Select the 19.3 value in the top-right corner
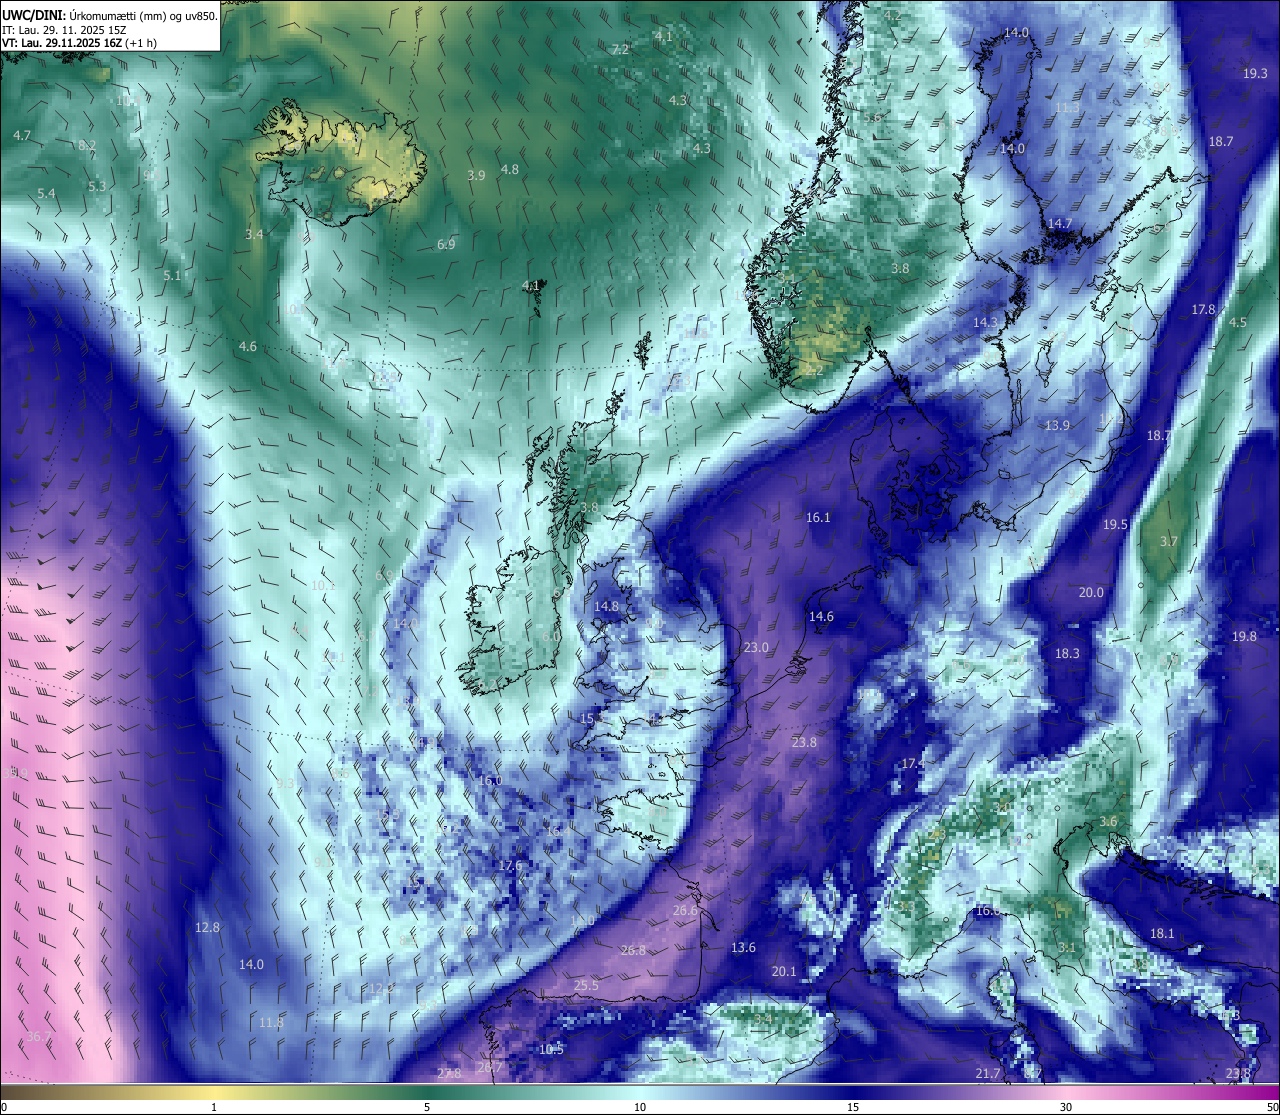 click(1255, 74)
